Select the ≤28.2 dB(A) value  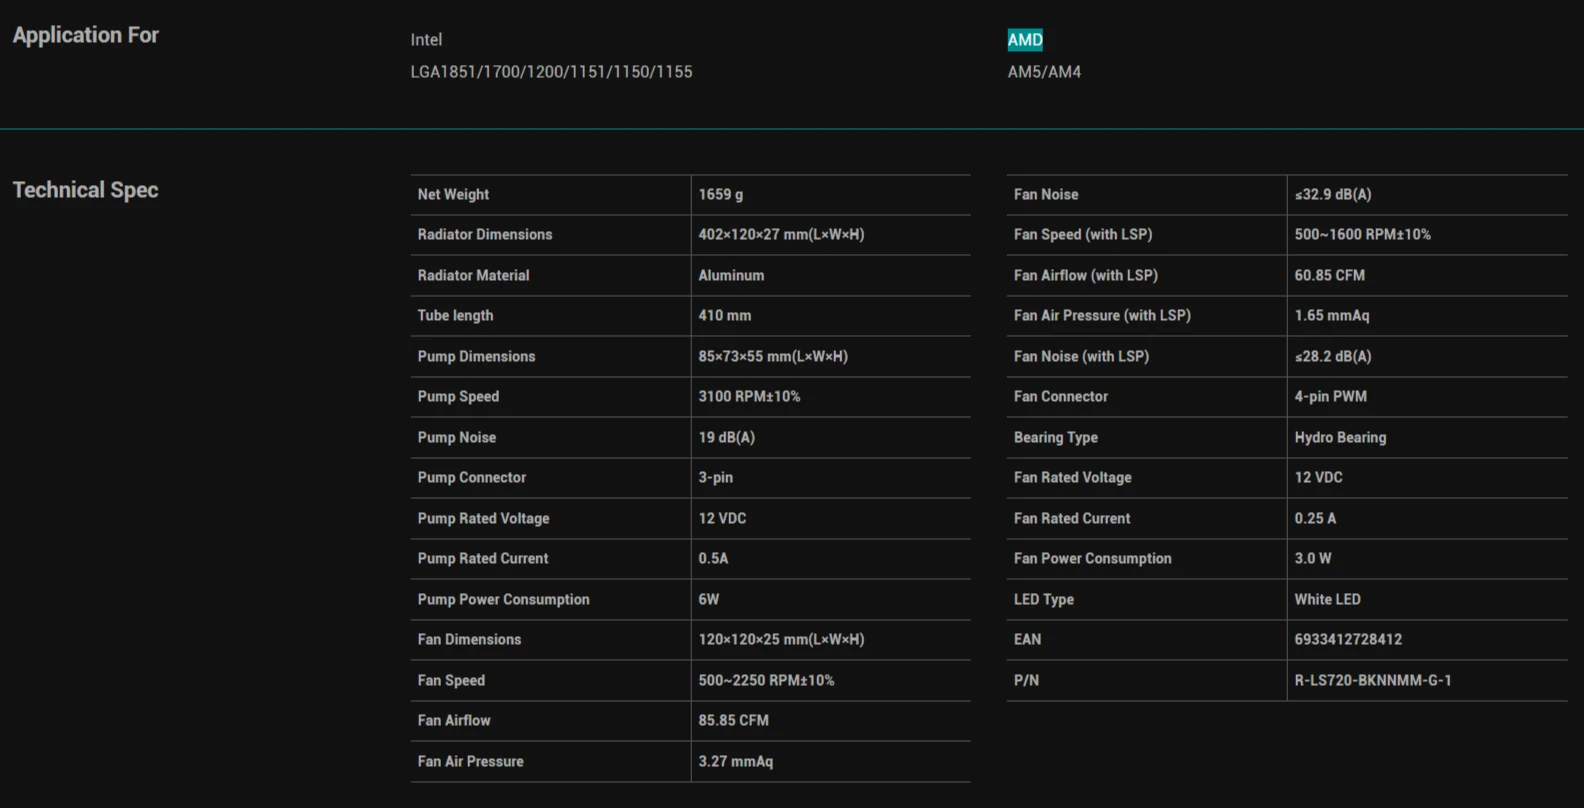[x=1333, y=357]
